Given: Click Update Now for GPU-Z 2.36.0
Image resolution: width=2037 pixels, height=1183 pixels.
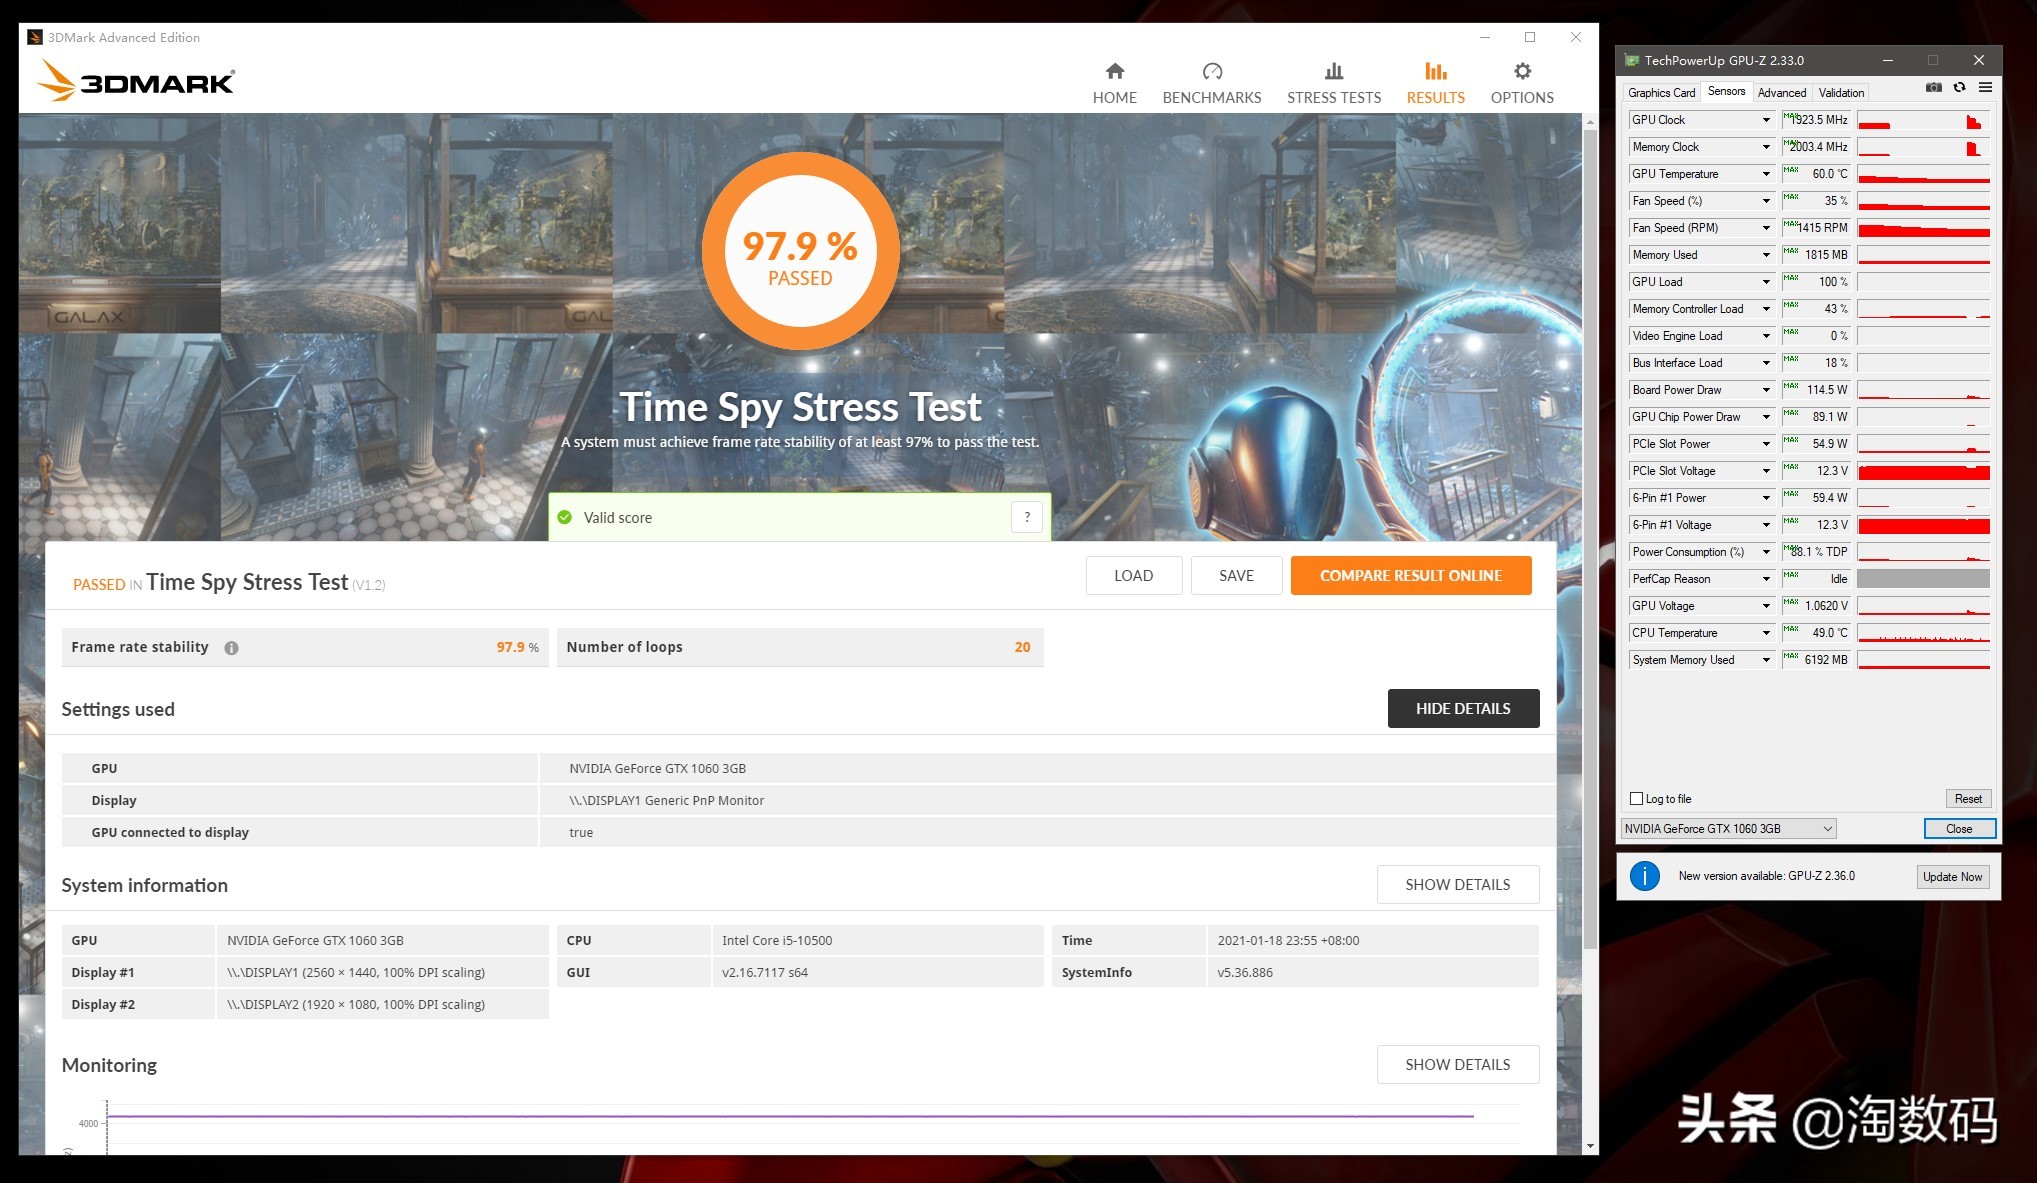Looking at the screenshot, I should click(x=1952, y=876).
